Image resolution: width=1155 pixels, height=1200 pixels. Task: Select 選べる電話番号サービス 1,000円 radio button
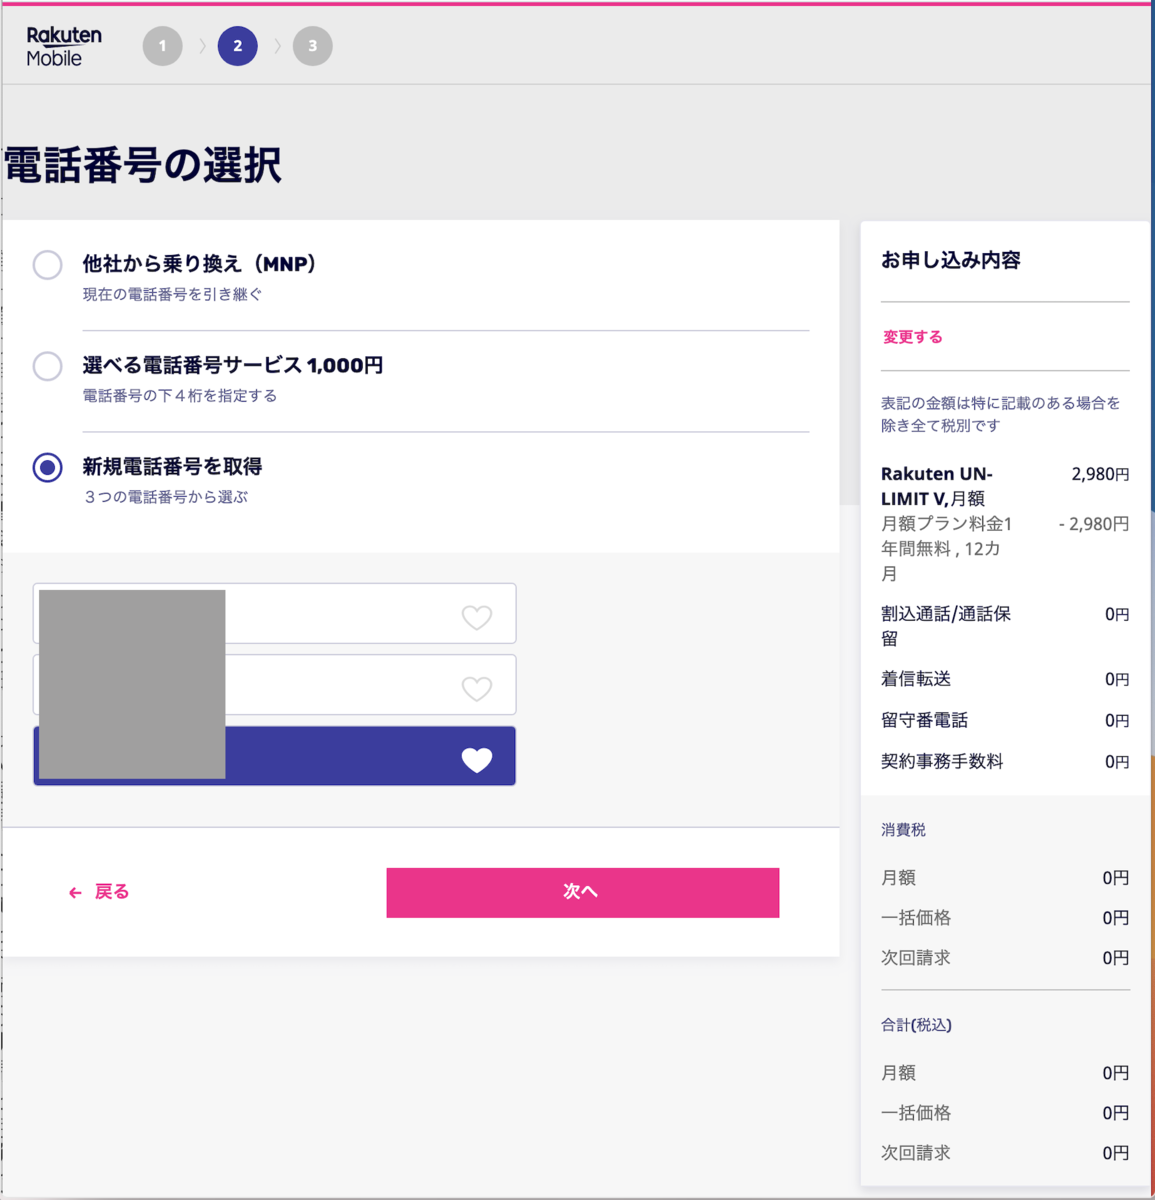47,366
